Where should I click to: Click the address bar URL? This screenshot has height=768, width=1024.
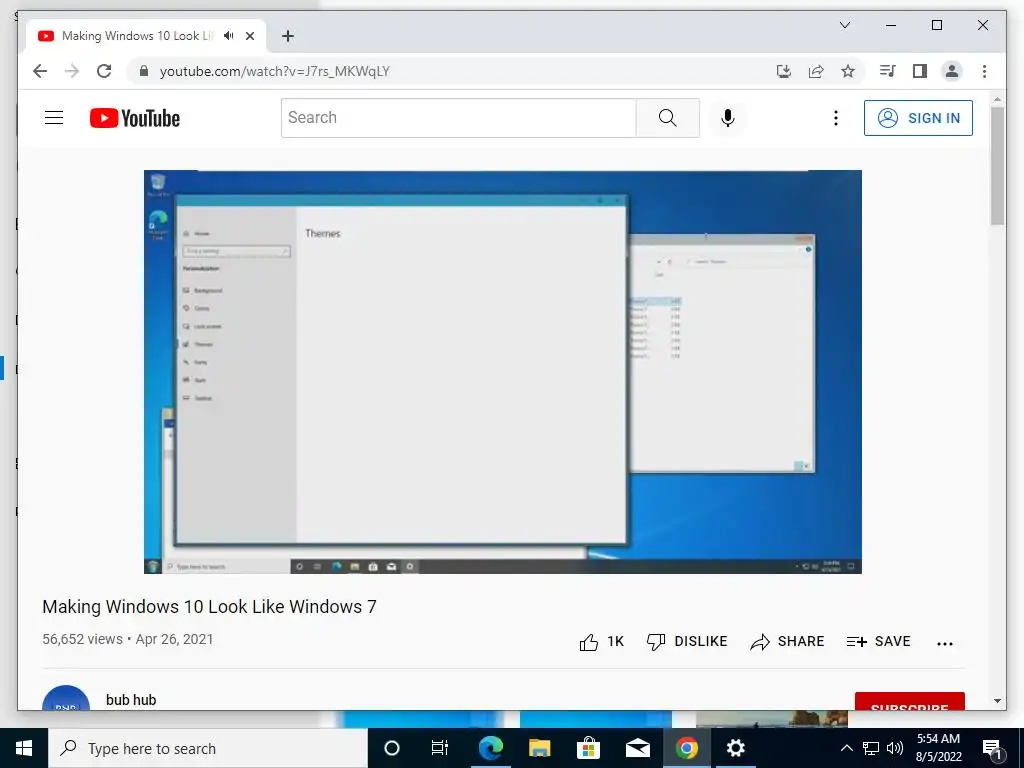[x=274, y=71]
